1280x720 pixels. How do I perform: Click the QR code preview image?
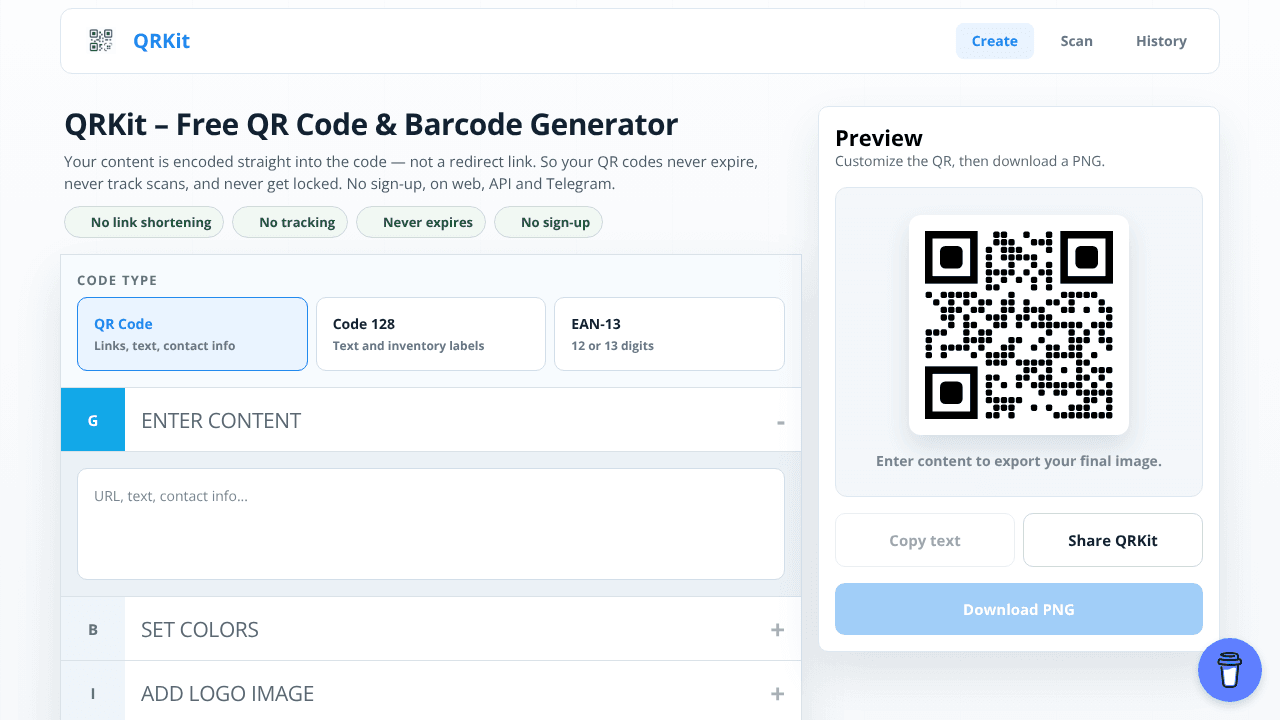(x=1019, y=325)
